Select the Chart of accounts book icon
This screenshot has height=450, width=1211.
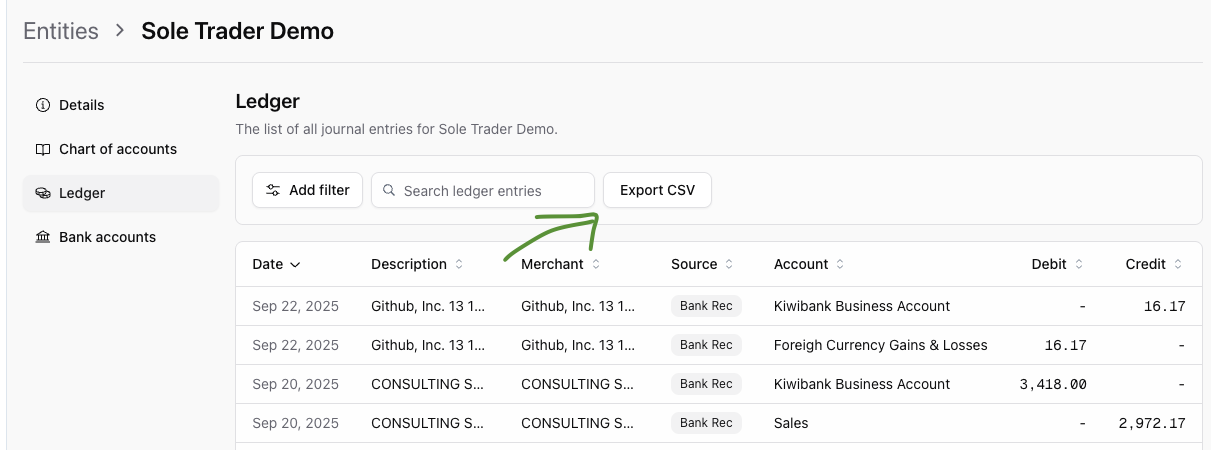click(43, 149)
